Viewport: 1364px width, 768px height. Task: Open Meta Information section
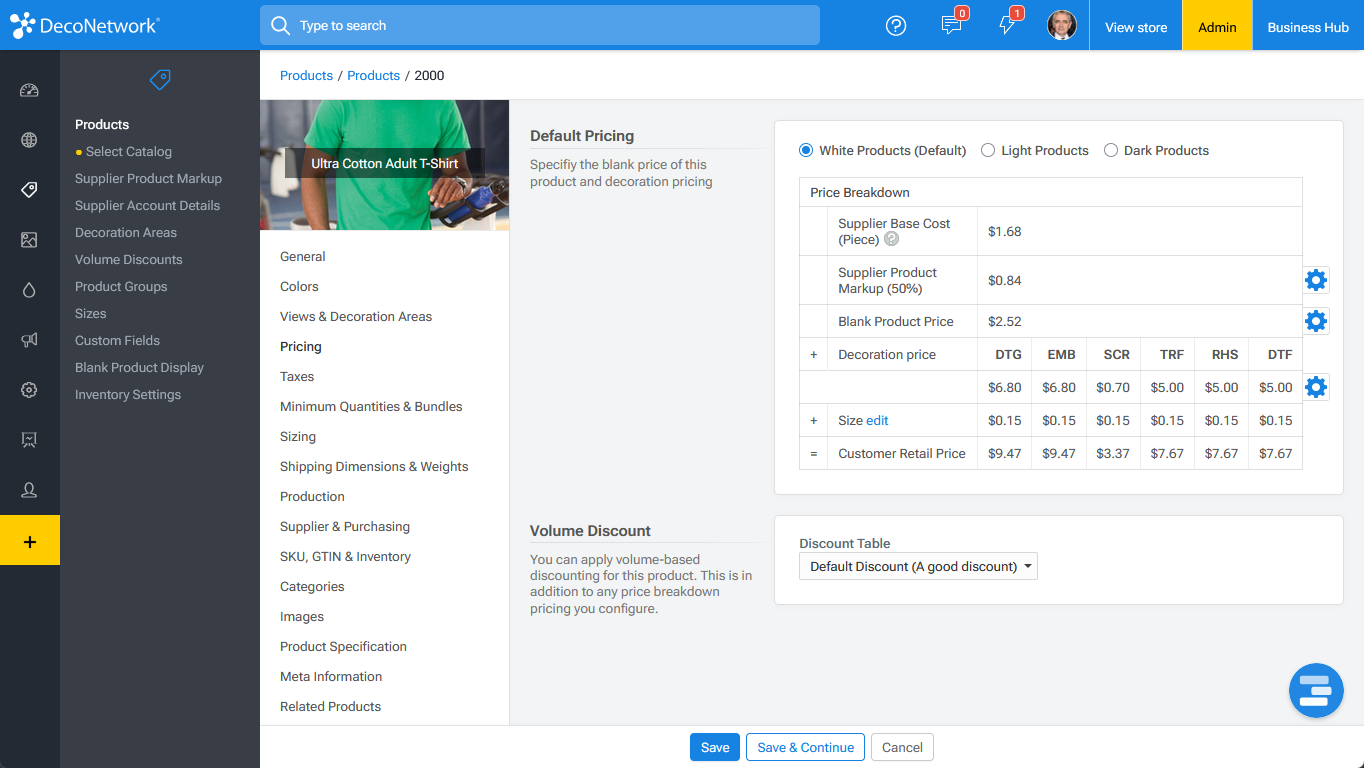pos(331,676)
